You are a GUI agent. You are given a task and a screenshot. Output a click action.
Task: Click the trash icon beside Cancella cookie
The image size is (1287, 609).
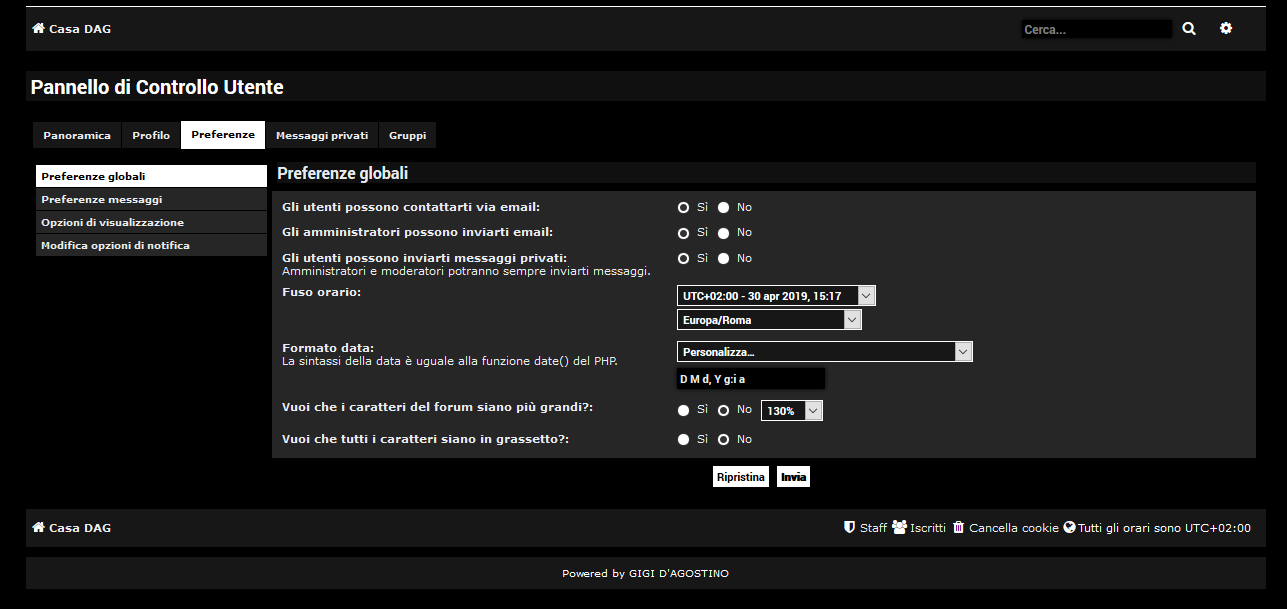coord(958,527)
